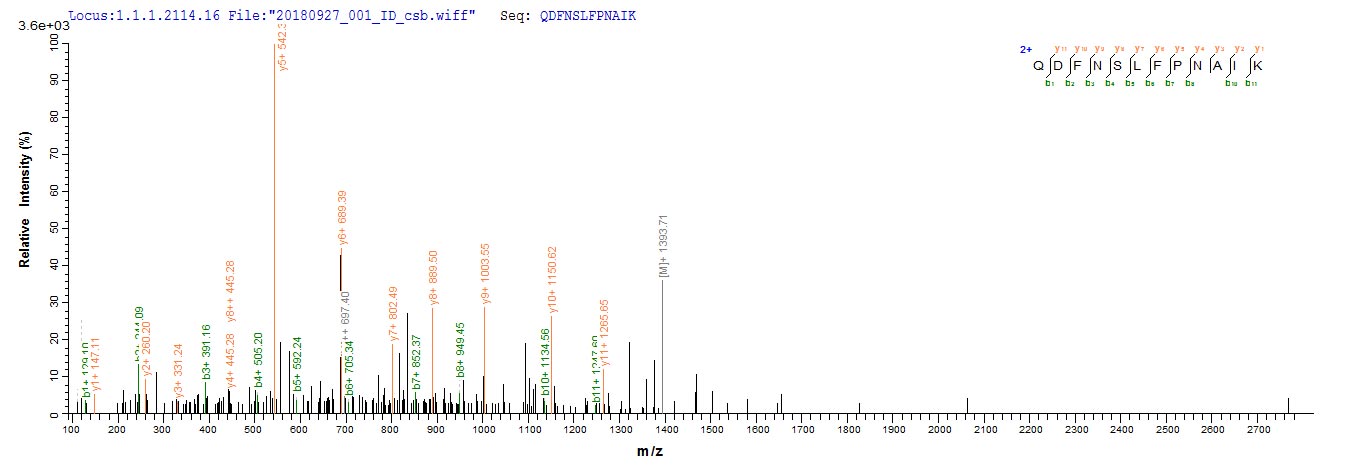Click the 2+ charge state label

tap(1025, 48)
